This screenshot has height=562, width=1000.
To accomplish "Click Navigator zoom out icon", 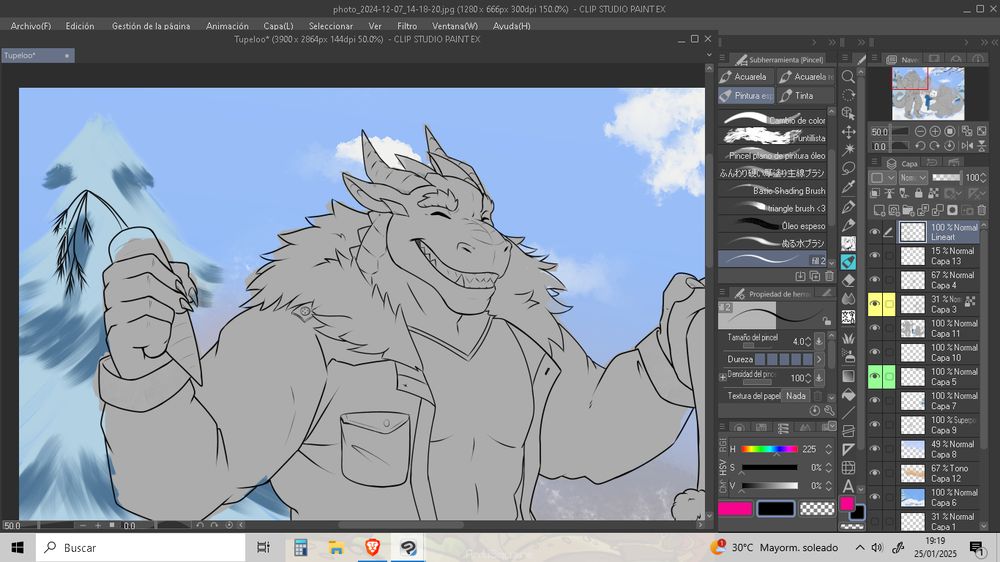I will pos(920,131).
